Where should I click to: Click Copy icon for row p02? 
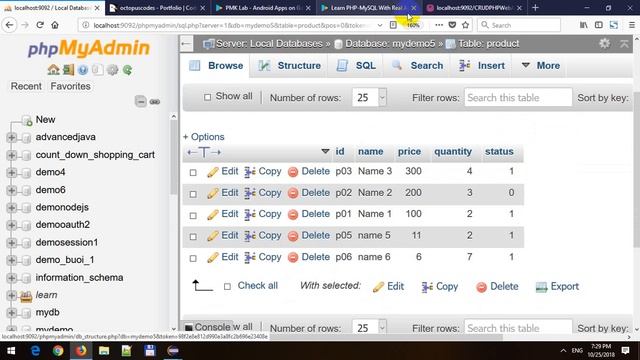(250, 193)
